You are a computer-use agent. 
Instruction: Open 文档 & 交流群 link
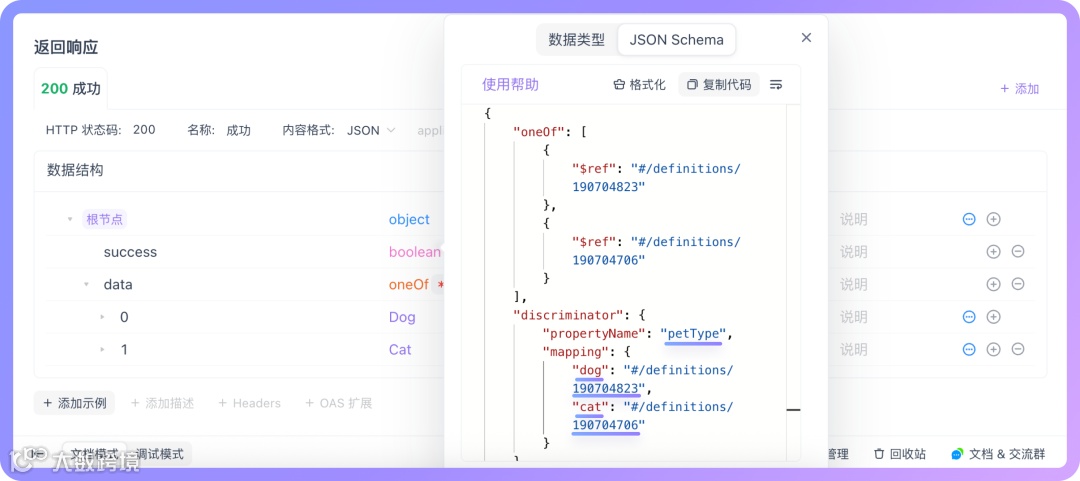click(x=999, y=454)
